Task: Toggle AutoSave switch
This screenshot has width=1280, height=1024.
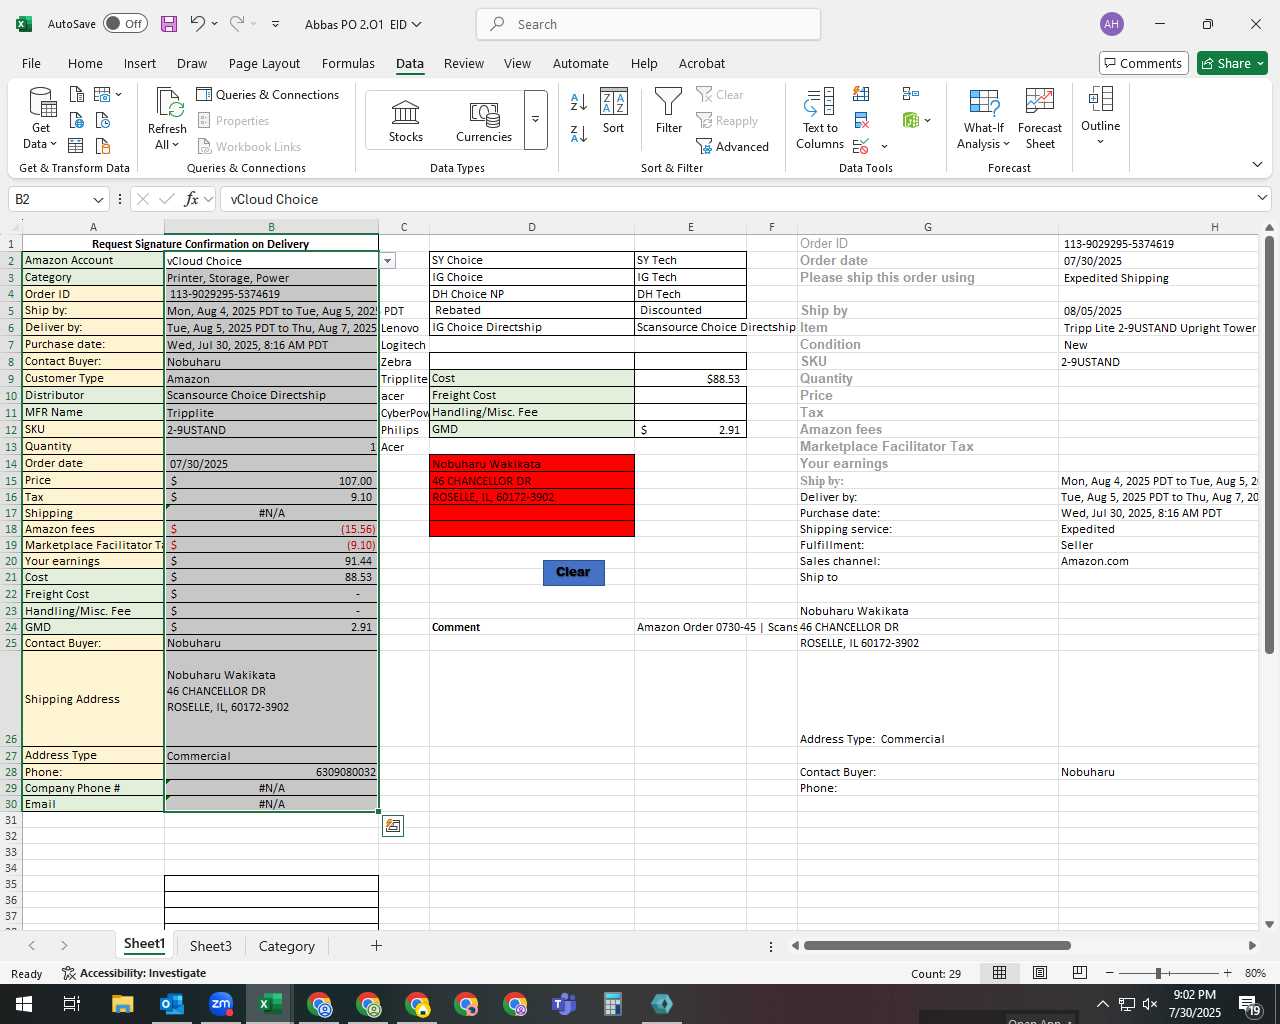Action: tap(125, 24)
